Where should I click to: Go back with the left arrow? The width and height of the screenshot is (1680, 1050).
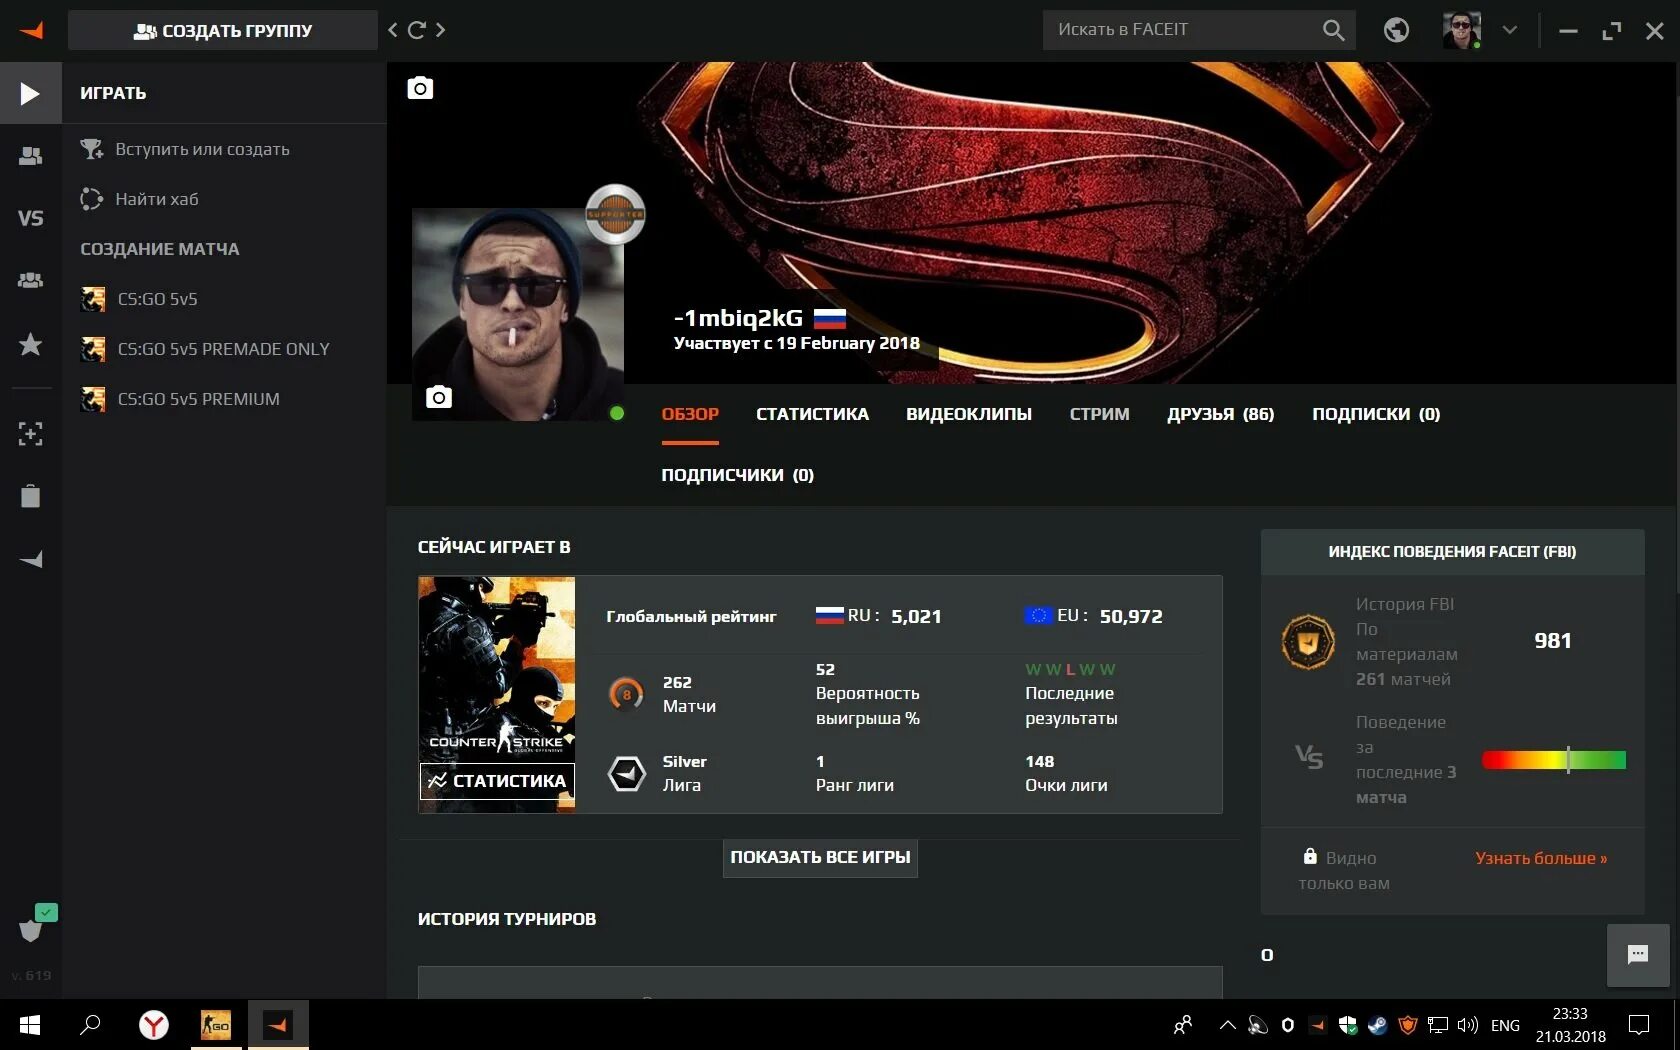pos(393,30)
